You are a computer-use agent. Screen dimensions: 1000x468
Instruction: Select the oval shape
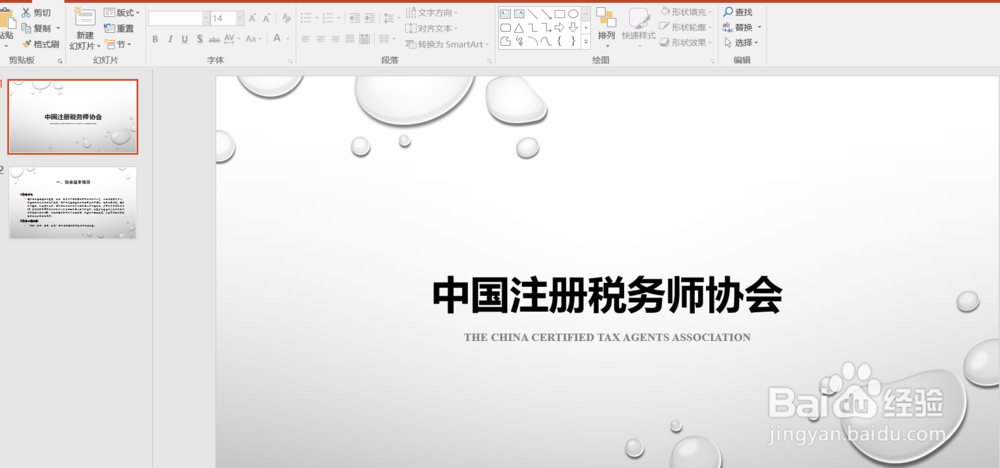coord(573,13)
